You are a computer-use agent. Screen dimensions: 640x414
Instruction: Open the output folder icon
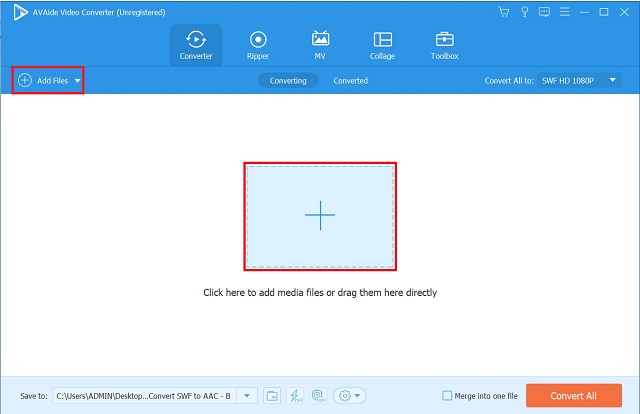click(x=272, y=396)
